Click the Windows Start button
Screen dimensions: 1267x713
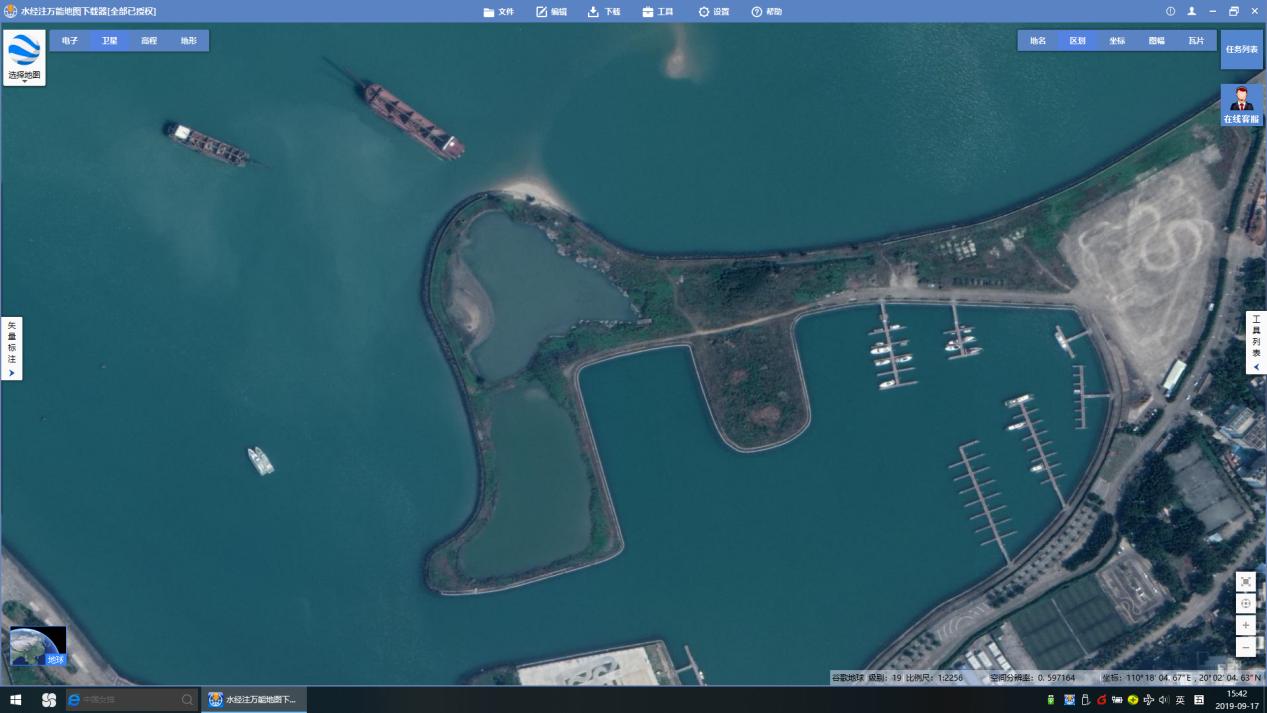pos(15,700)
